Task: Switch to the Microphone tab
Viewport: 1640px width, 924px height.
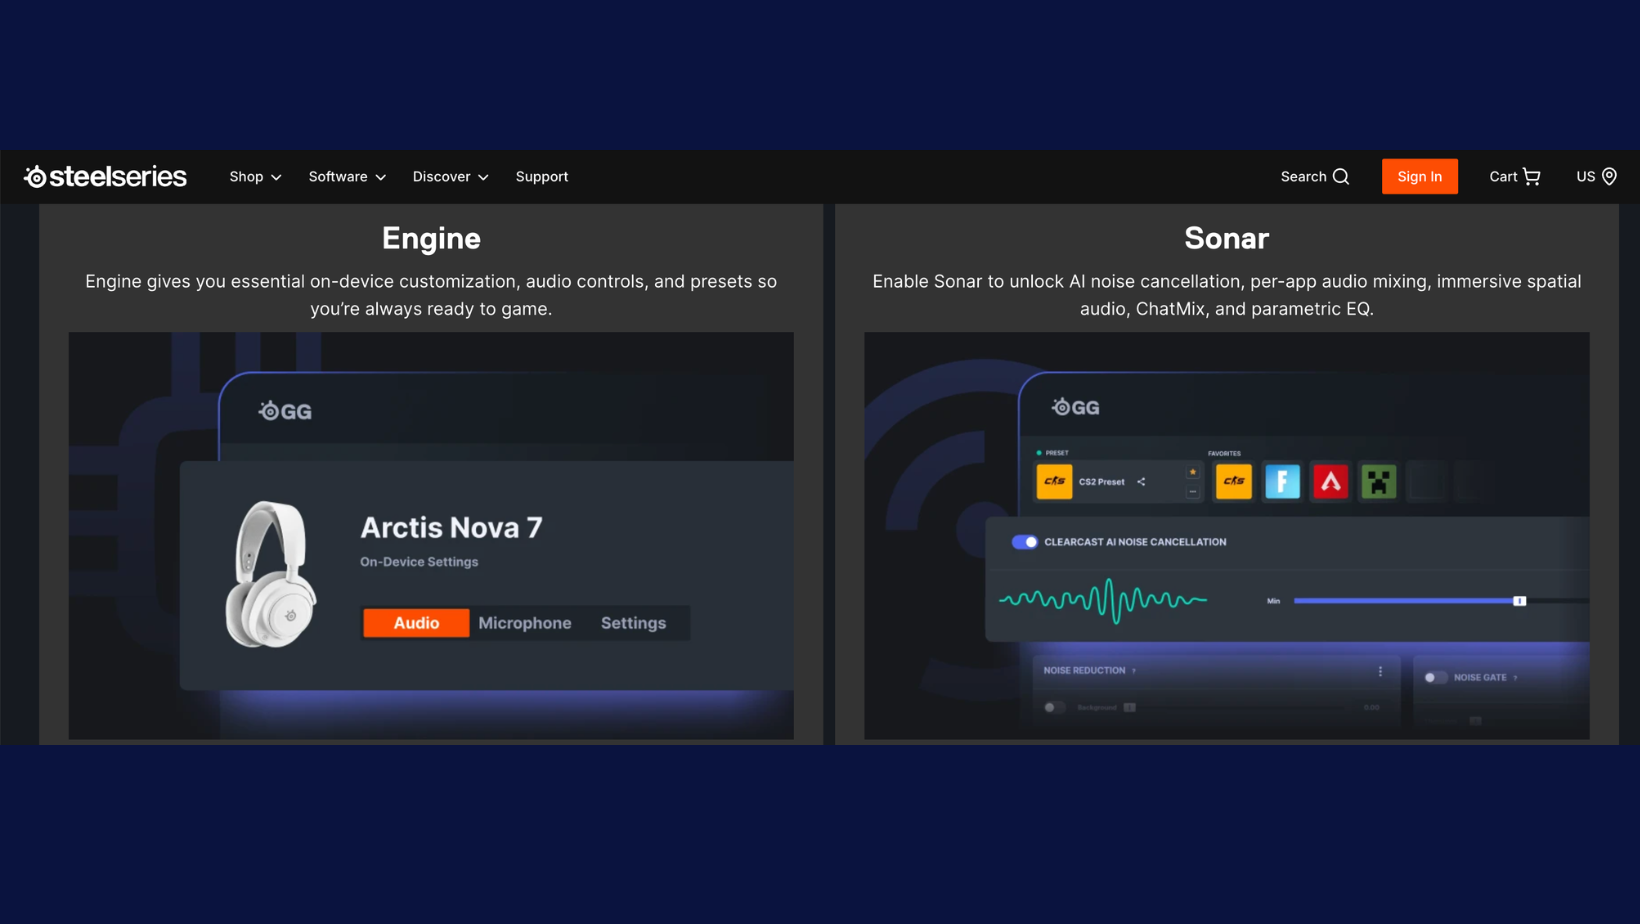Action: click(x=525, y=623)
